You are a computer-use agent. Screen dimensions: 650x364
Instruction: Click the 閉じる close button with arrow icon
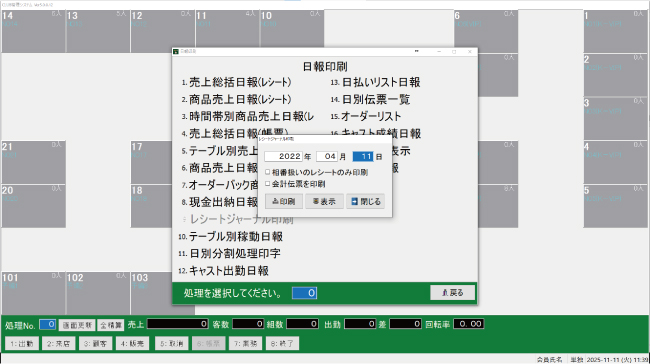(366, 201)
